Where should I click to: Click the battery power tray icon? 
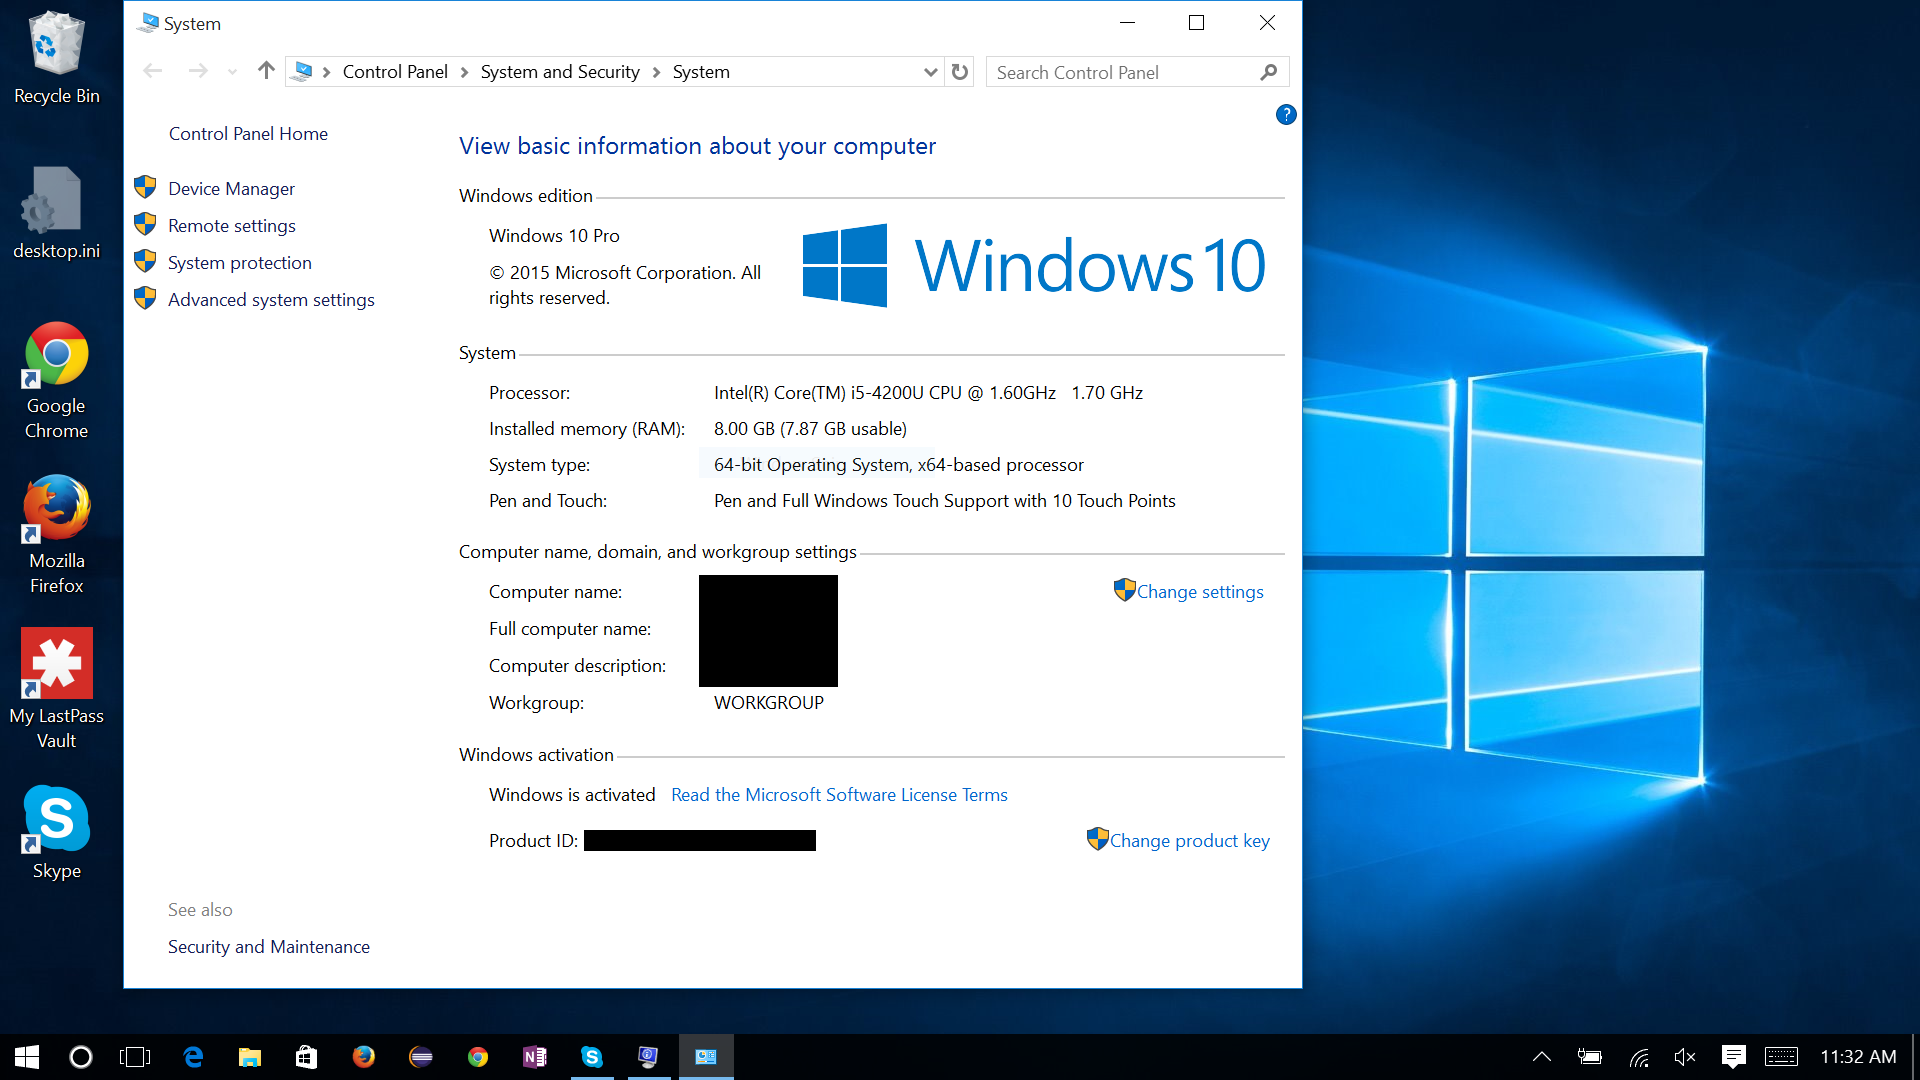(1590, 1057)
